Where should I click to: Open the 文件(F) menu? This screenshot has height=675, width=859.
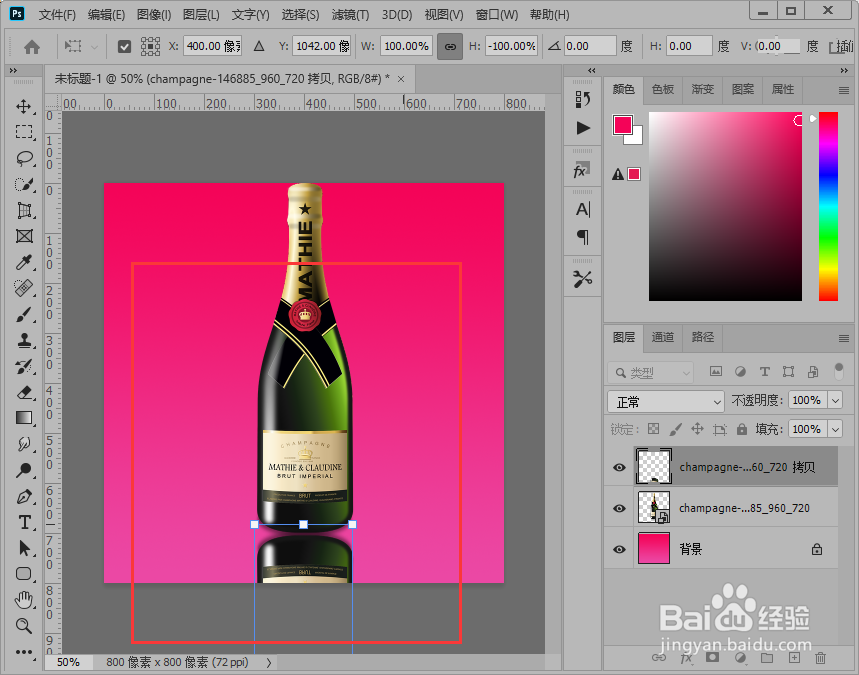[57, 15]
